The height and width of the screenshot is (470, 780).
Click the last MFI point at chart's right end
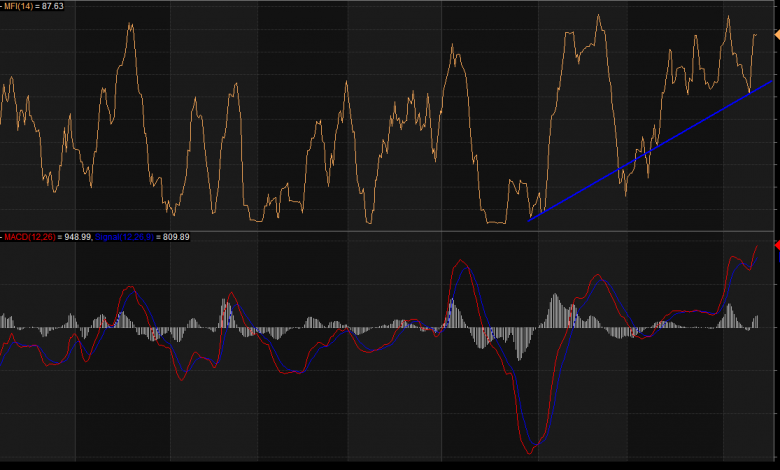756,34
